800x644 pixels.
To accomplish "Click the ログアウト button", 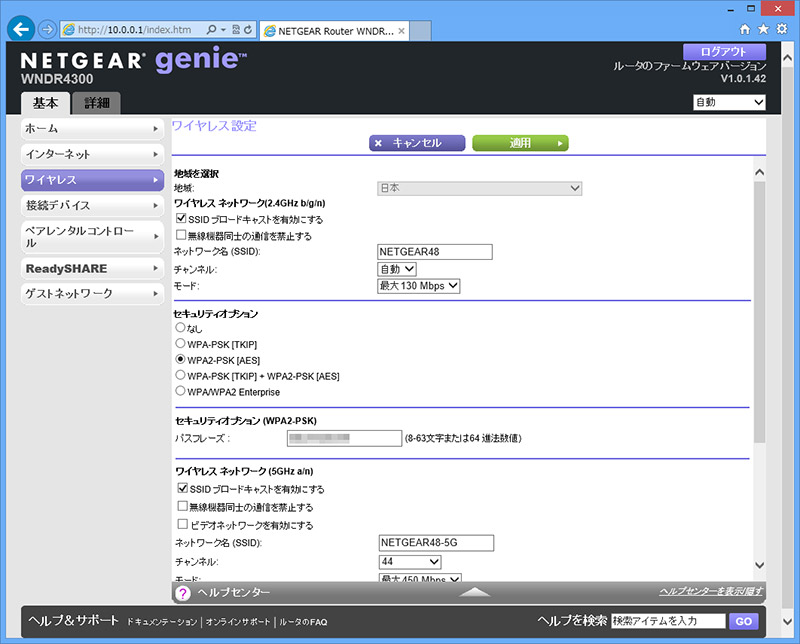I will click(x=724, y=51).
